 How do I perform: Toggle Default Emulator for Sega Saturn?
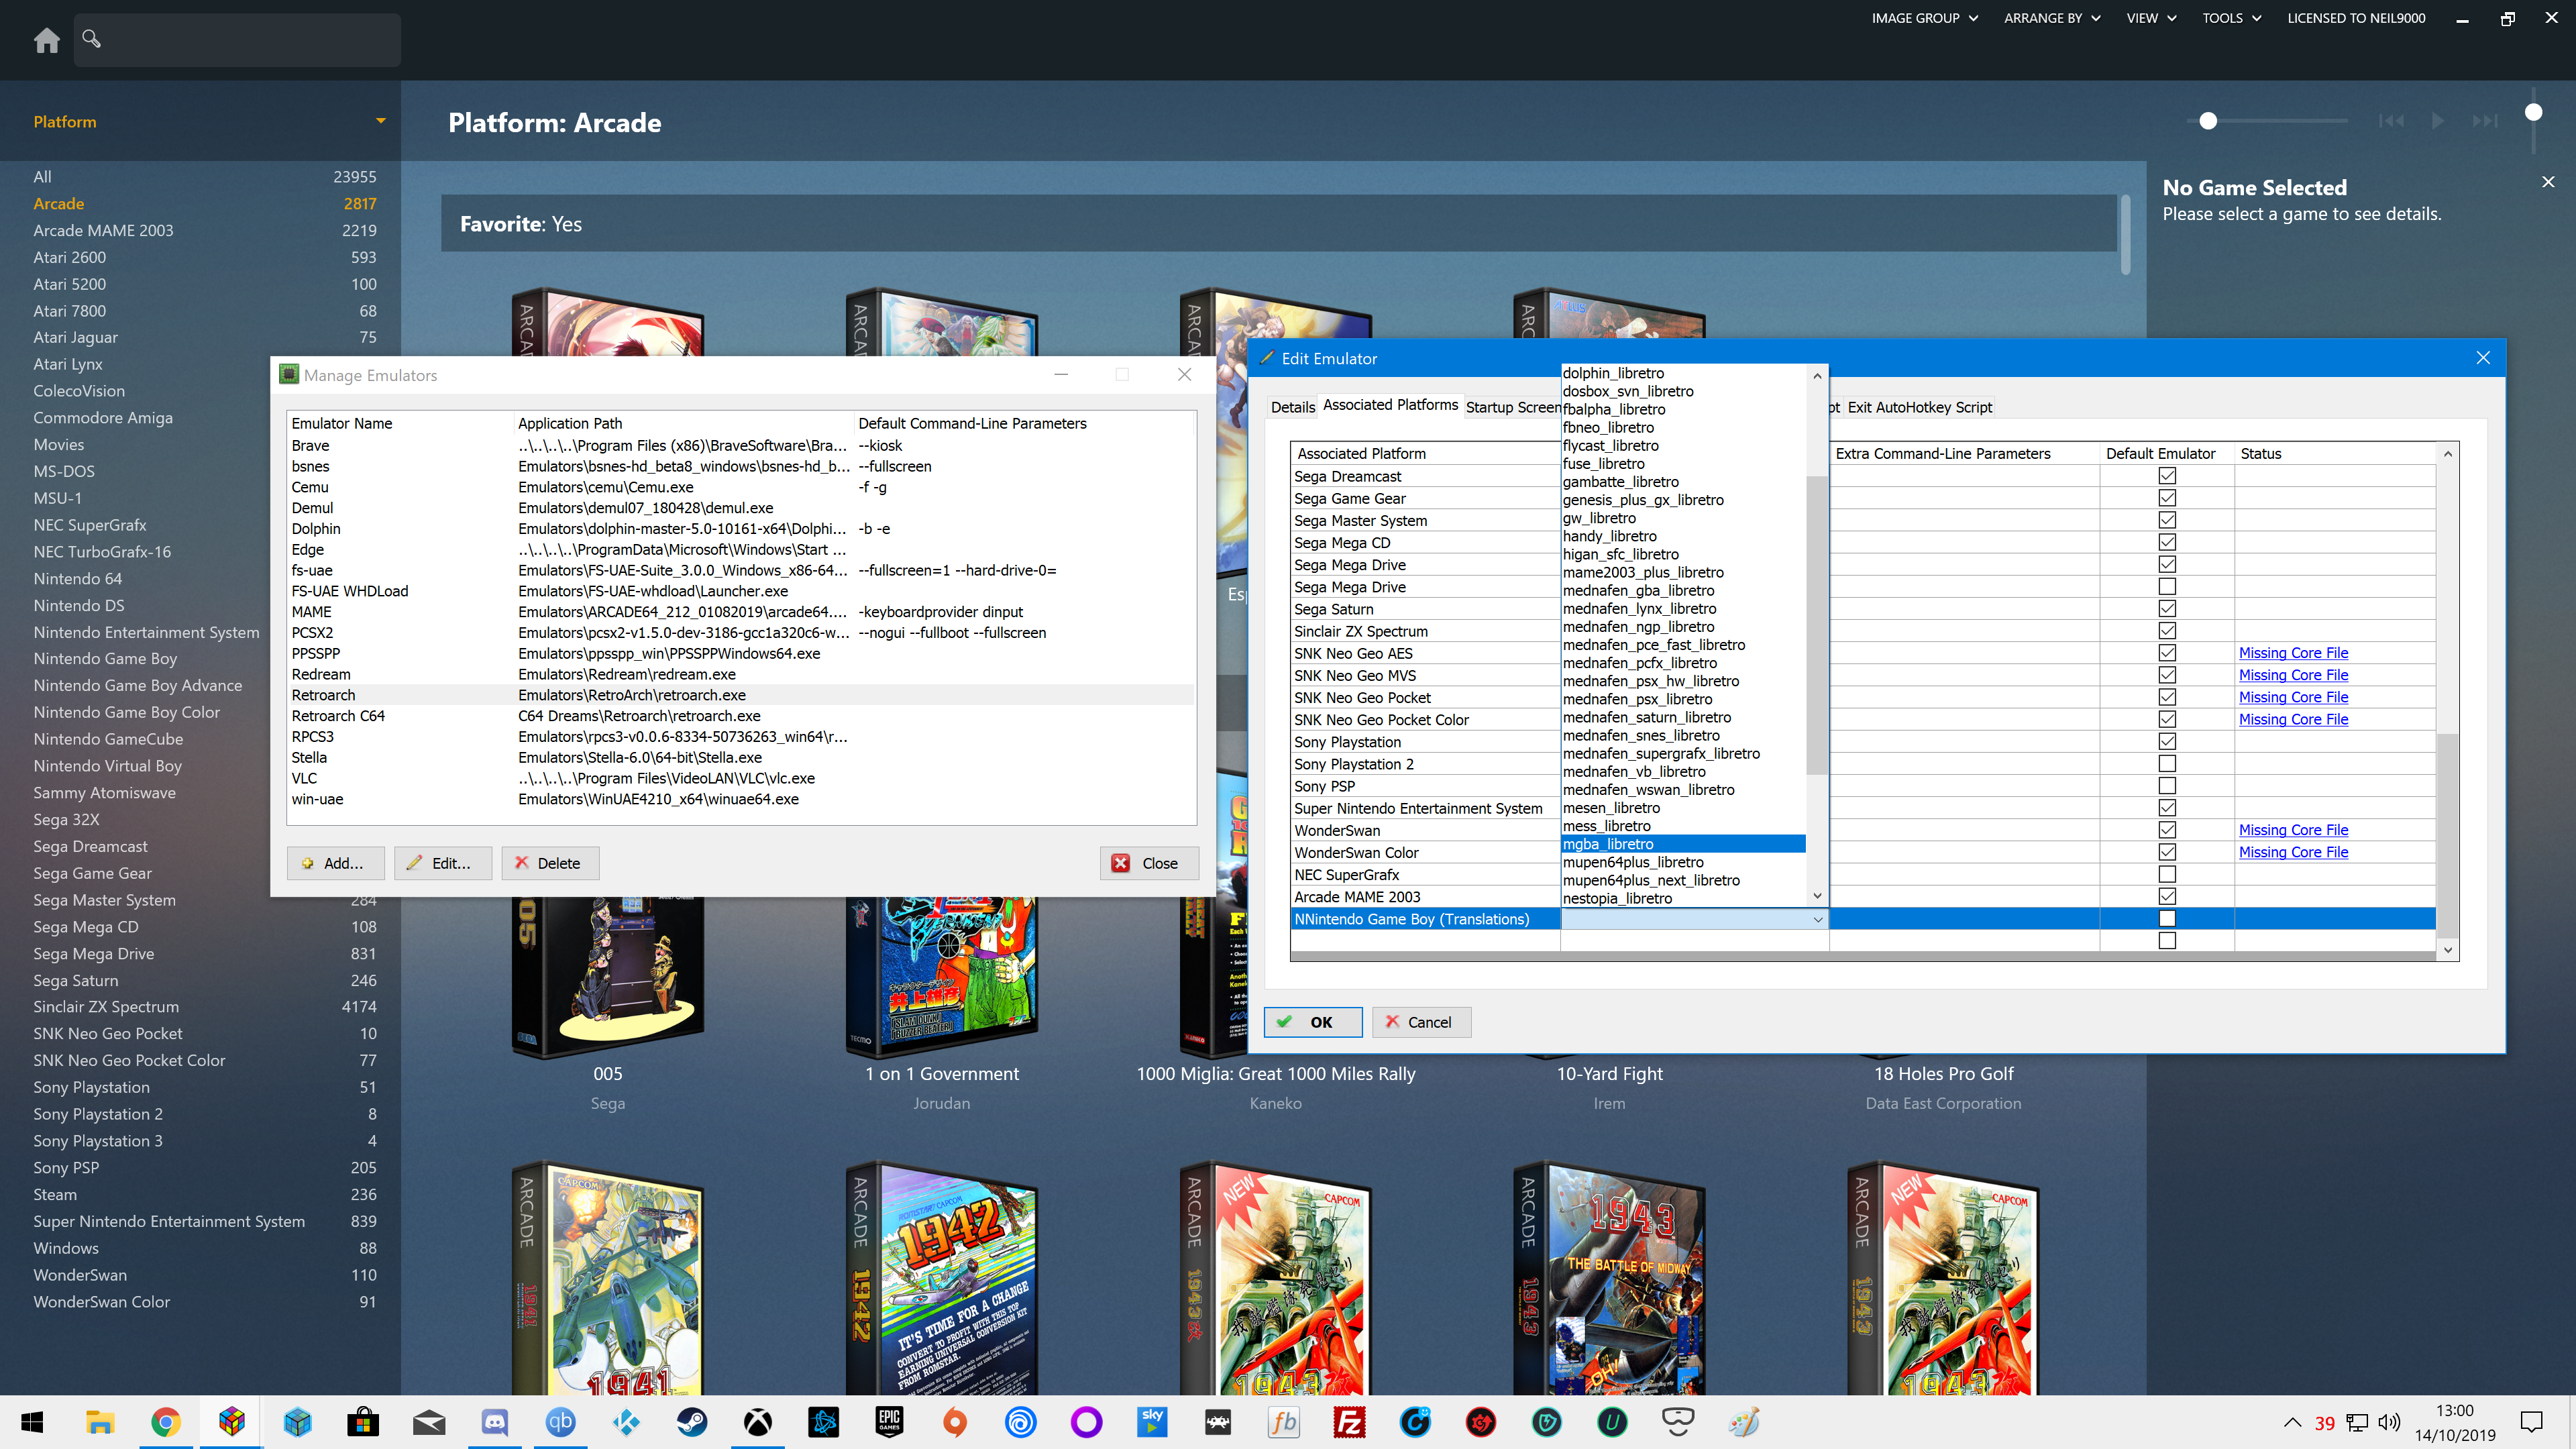point(2167,609)
